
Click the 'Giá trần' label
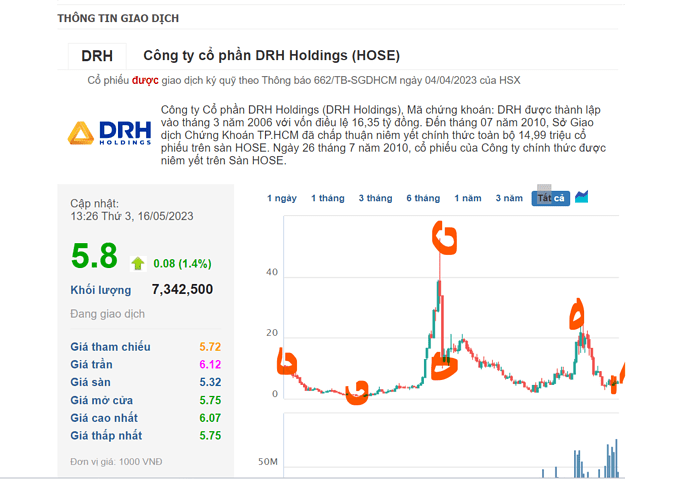(x=92, y=364)
